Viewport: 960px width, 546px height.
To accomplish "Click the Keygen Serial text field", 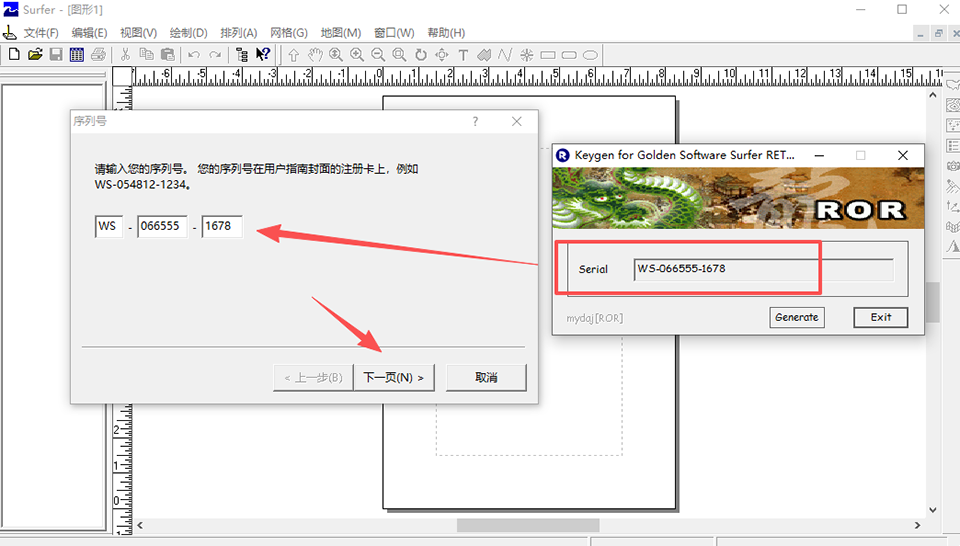I will tap(763, 269).
